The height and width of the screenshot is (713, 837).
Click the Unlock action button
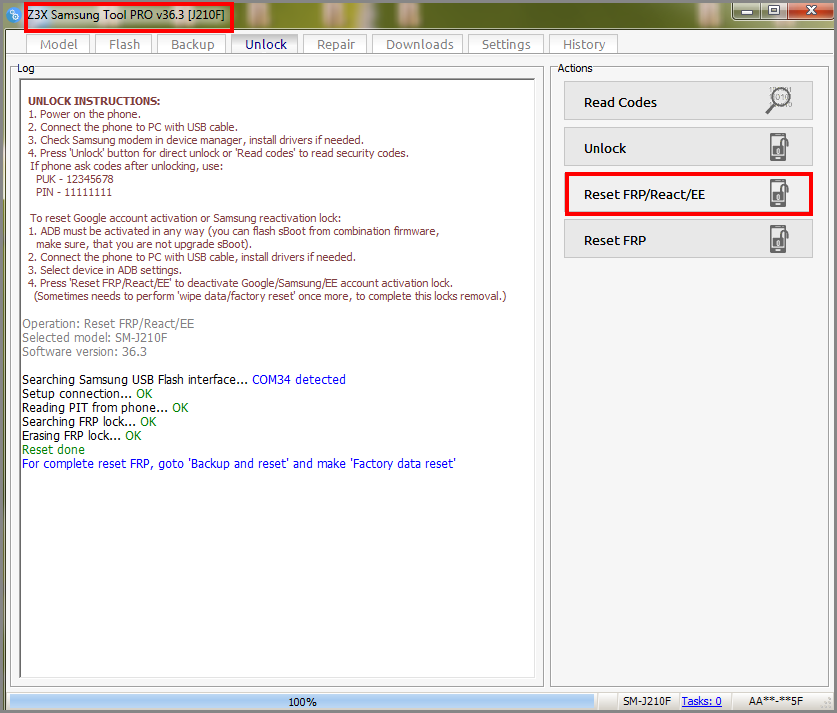(688, 147)
